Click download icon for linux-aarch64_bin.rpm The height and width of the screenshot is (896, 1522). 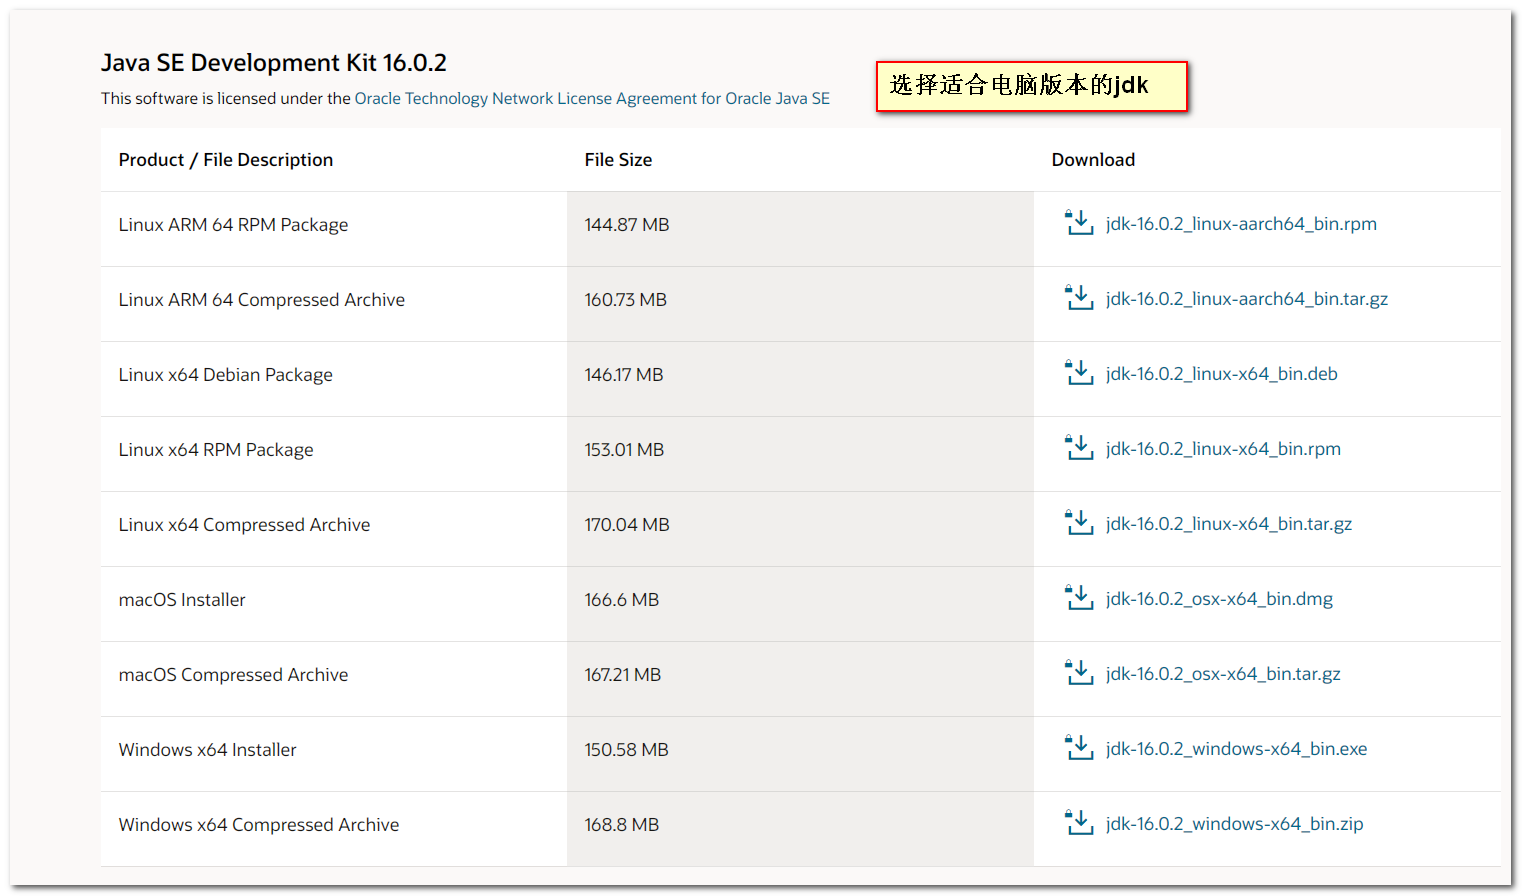1079,223
